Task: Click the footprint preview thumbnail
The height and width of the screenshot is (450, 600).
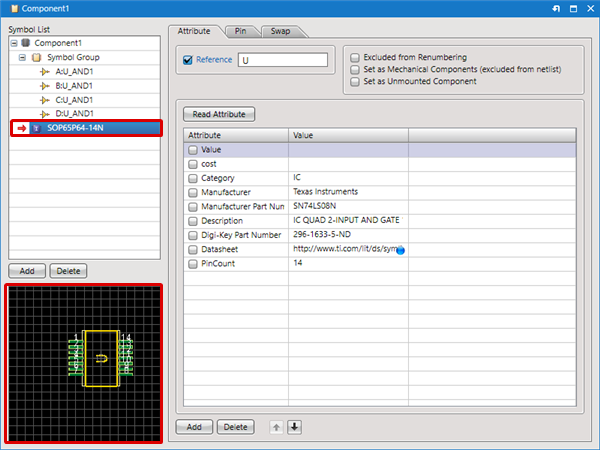Action: [x=84, y=364]
